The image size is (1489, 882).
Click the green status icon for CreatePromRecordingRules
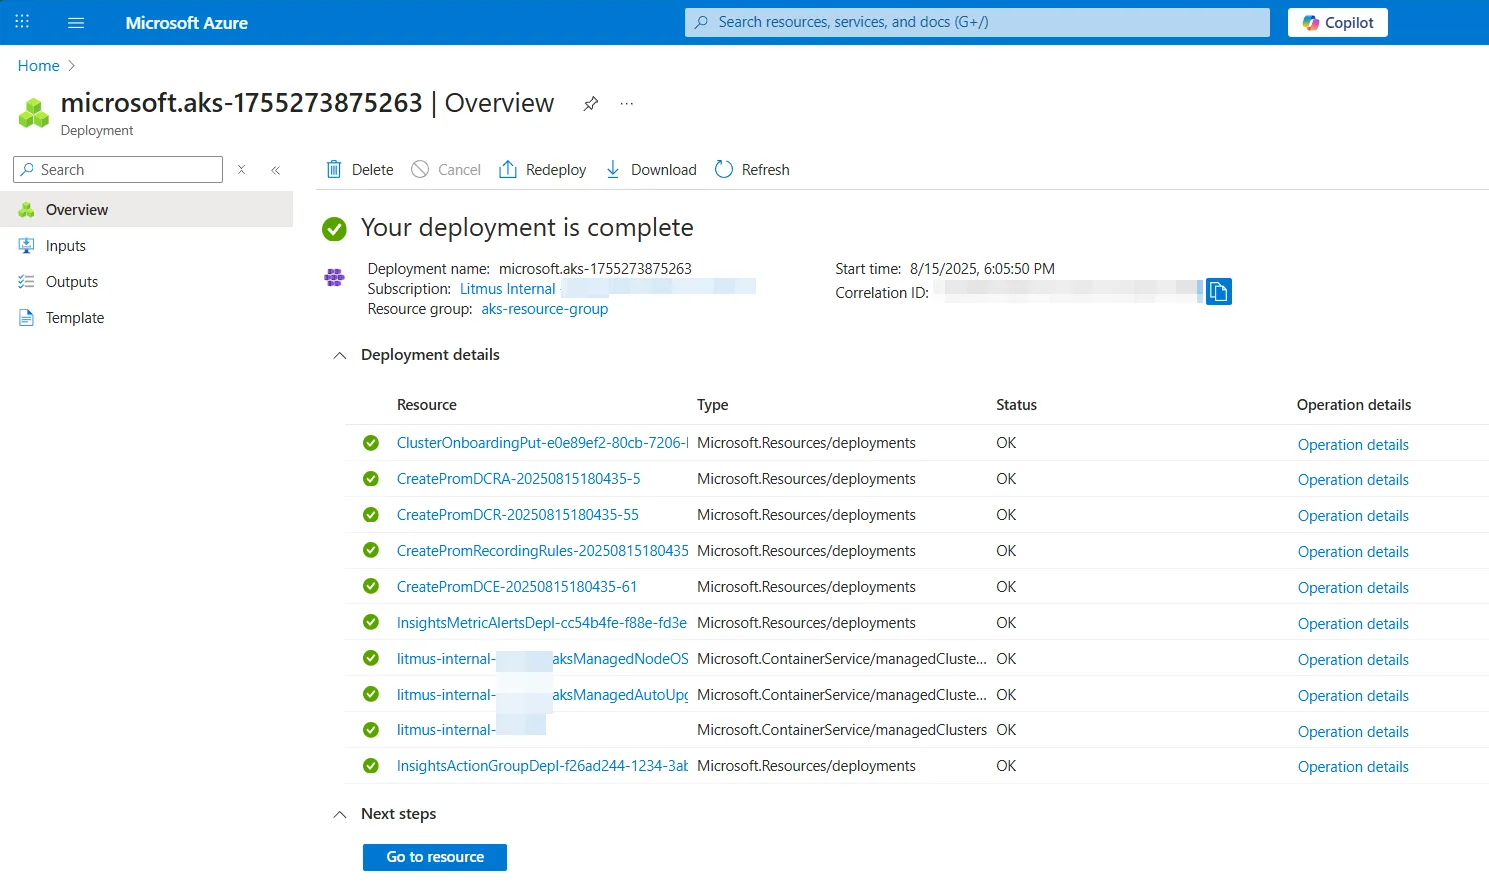(x=371, y=551)
